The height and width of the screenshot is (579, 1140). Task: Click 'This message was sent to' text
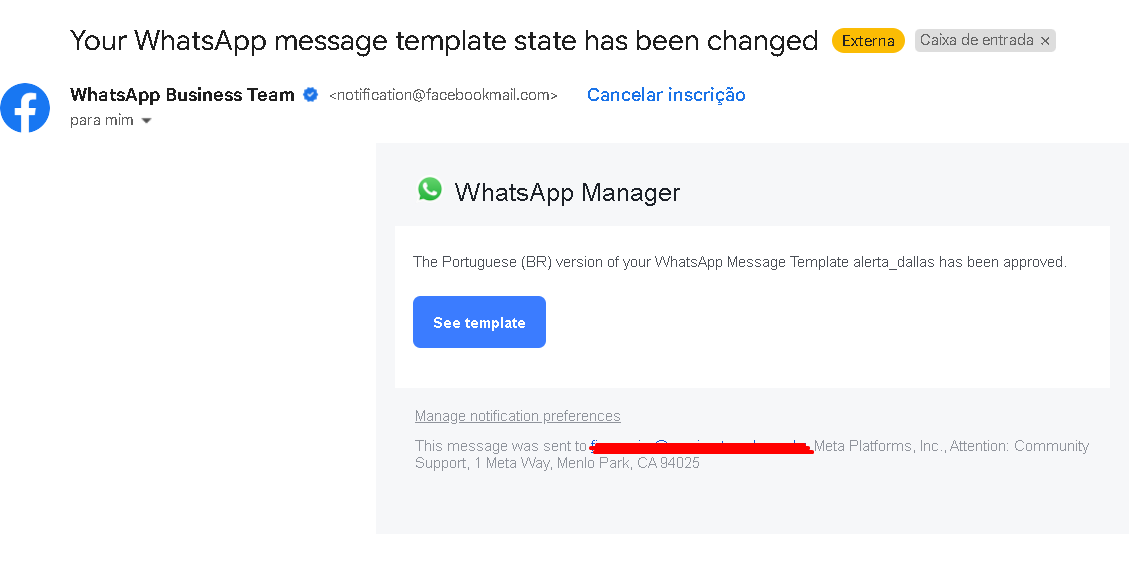pos(501,446)
